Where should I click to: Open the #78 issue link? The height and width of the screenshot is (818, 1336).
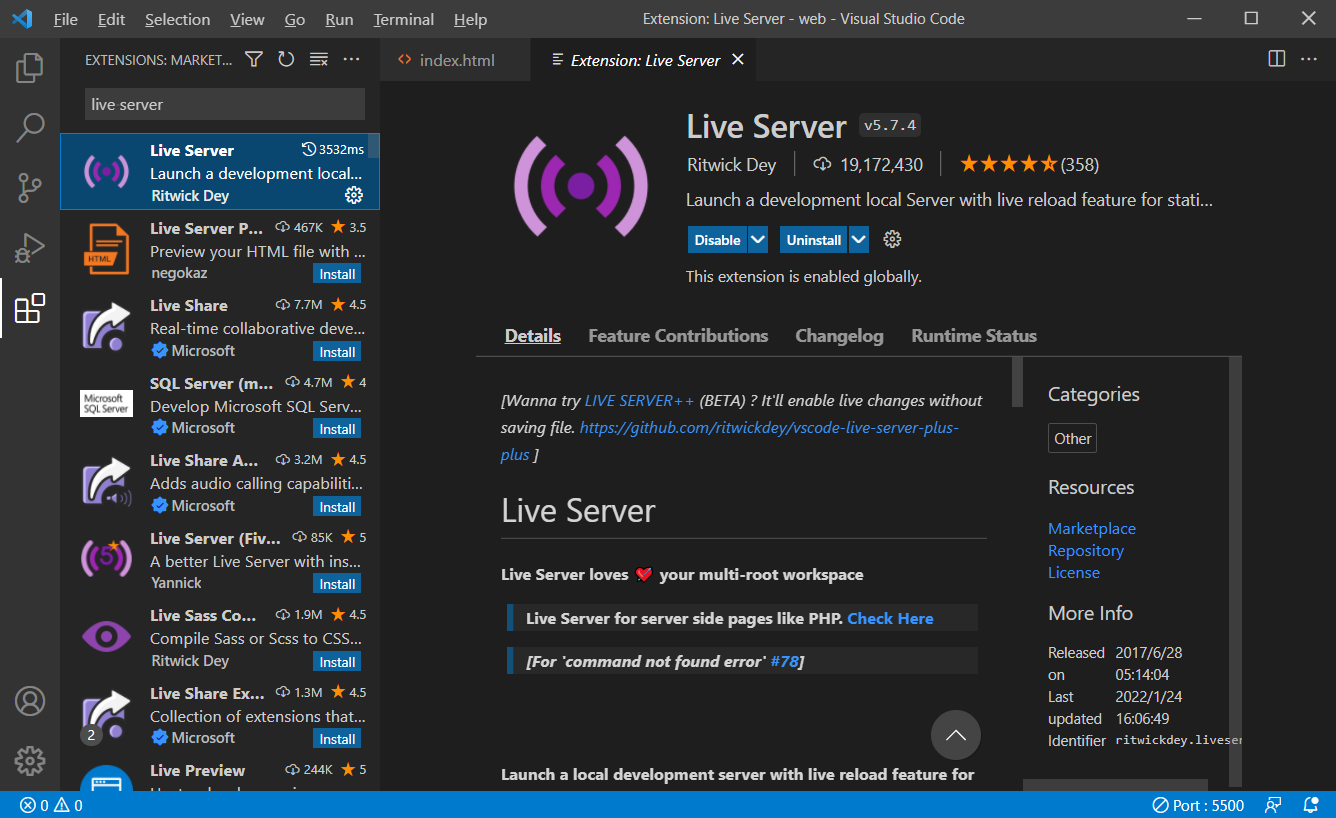(x=784, y=661)
